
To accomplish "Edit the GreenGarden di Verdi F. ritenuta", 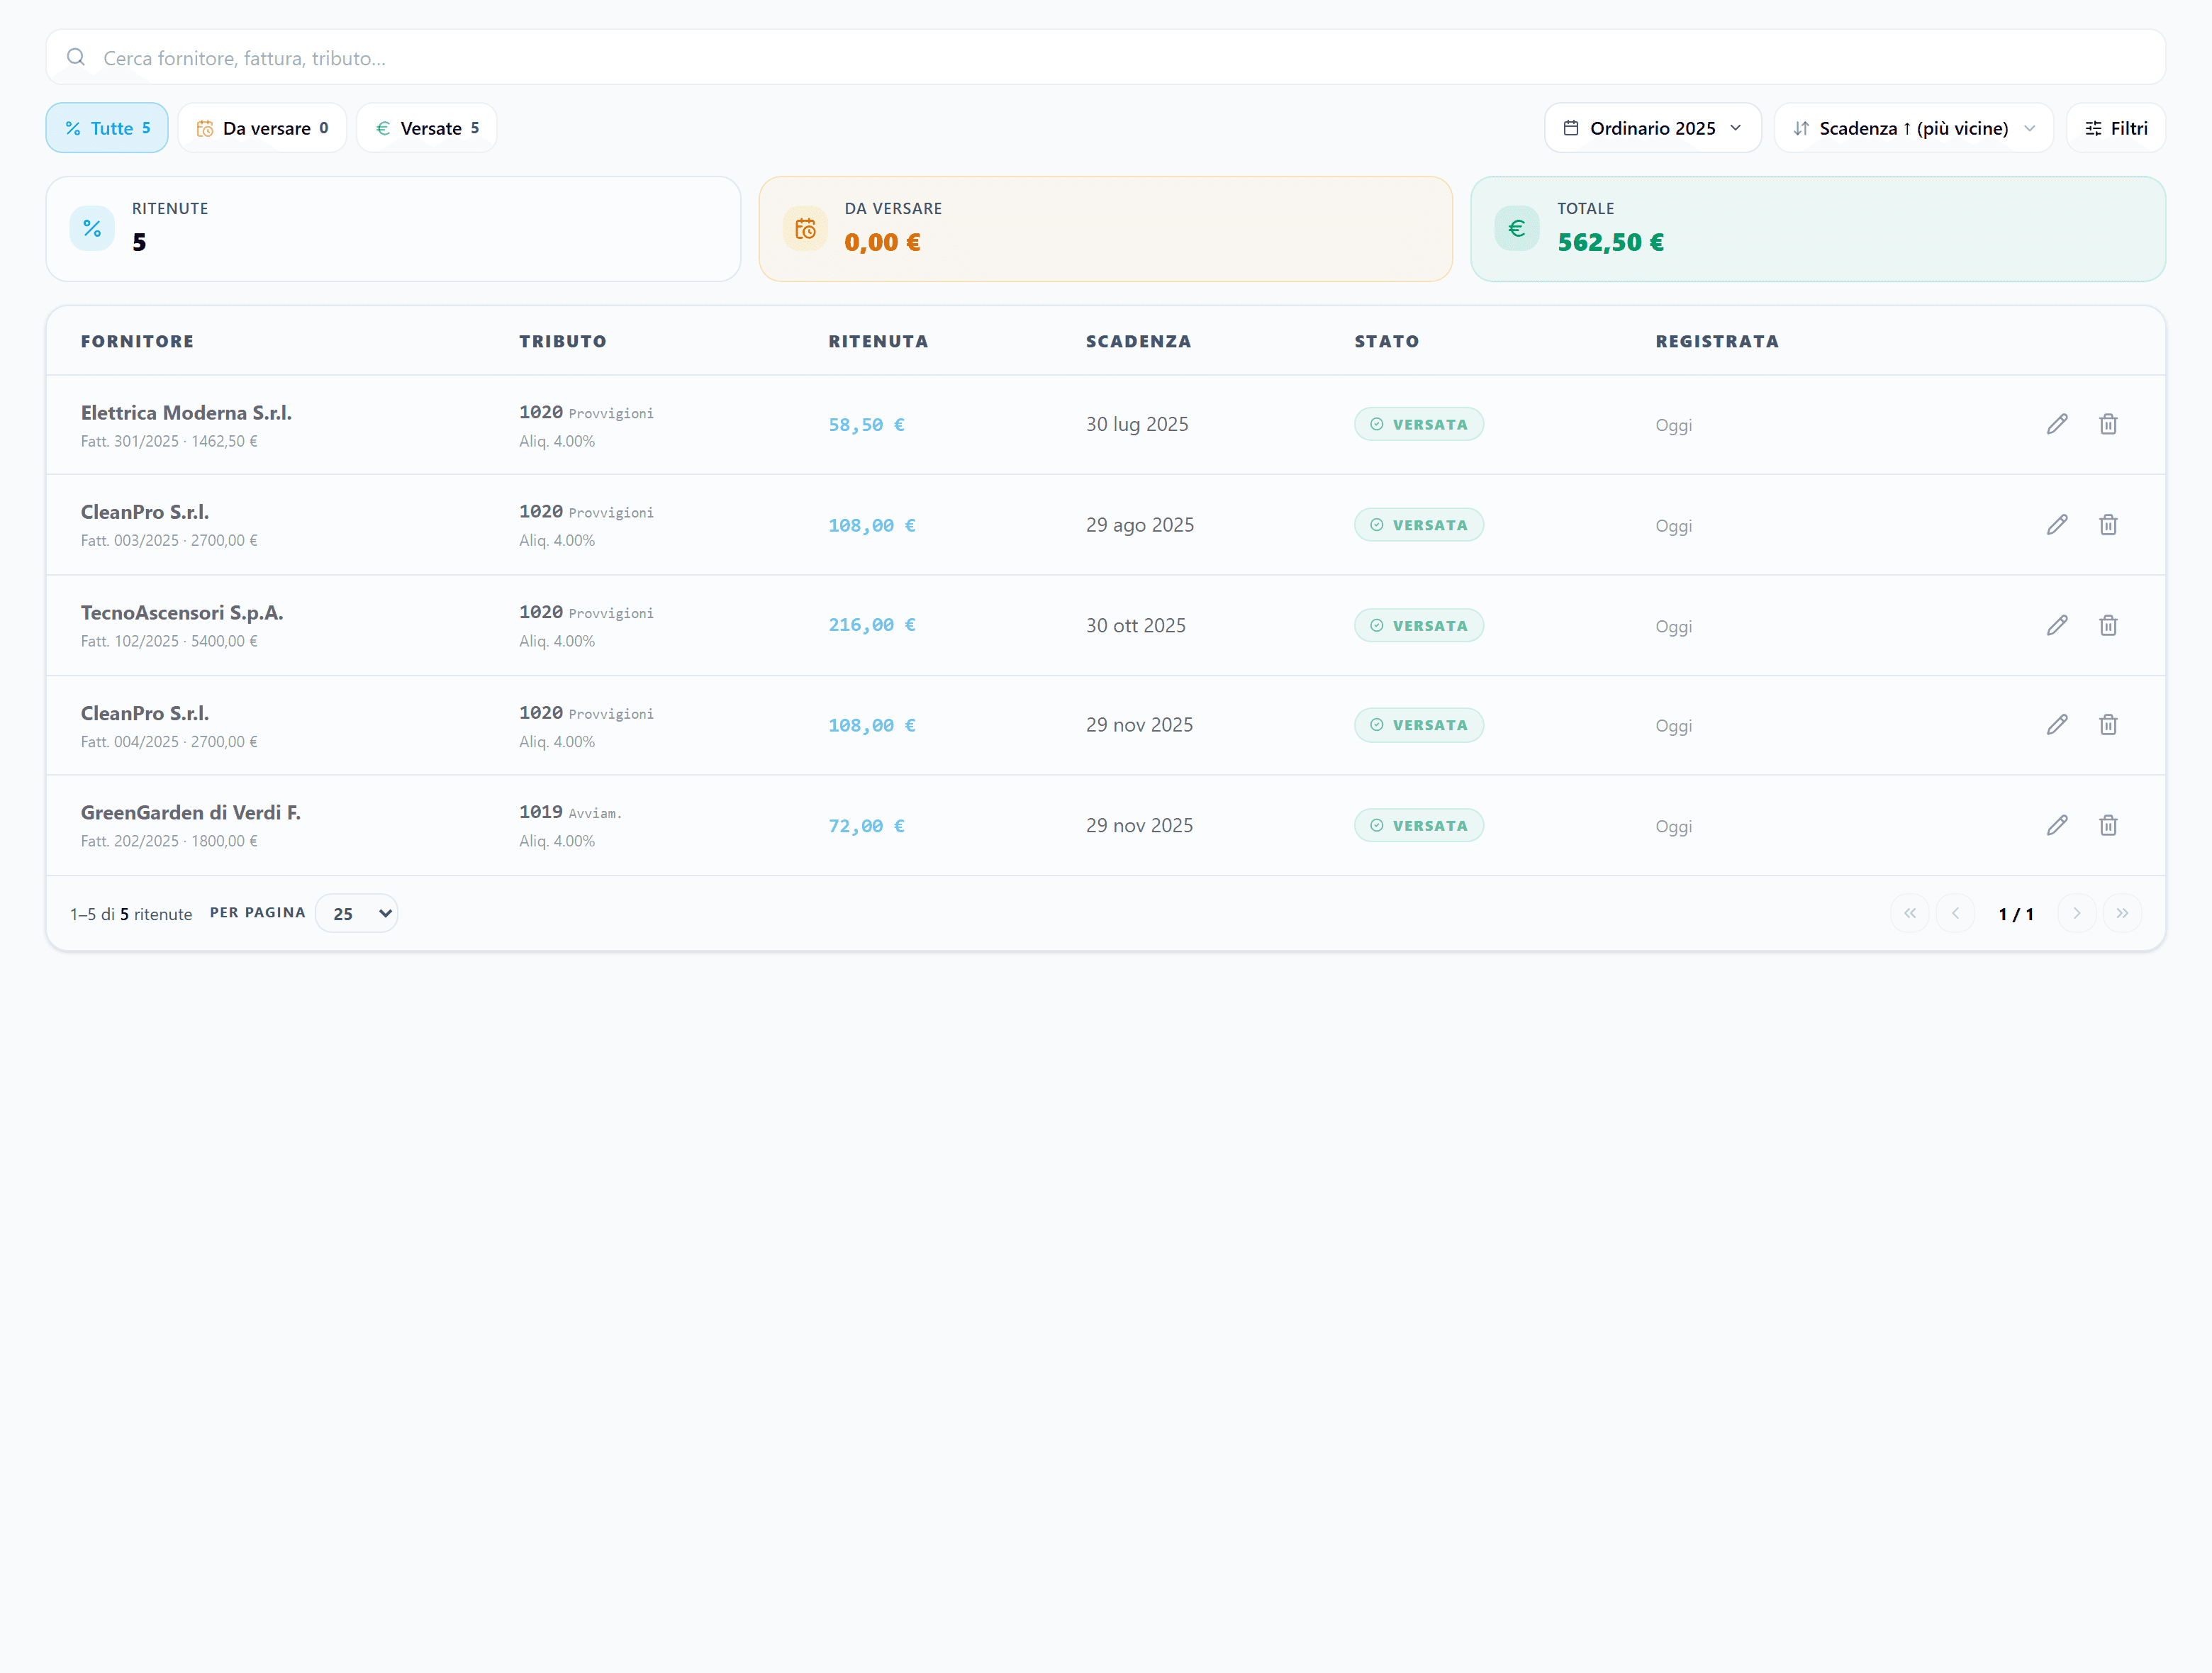I will click(2057, 825).
